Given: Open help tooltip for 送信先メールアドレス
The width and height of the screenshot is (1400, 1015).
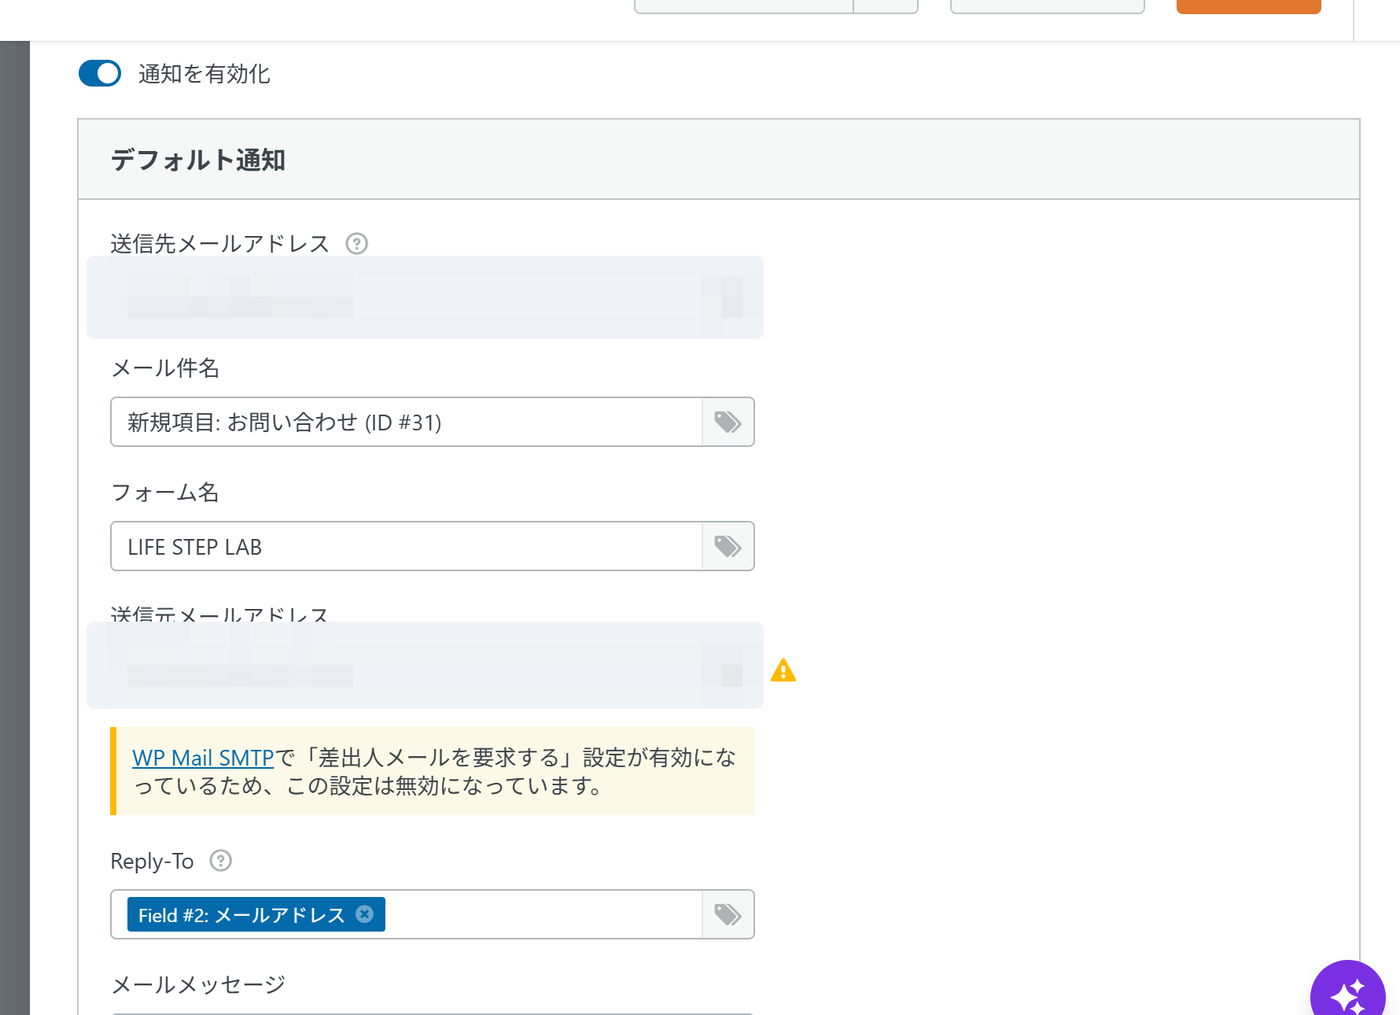Looking at the screenshot, I should pyautogui.click(x=357, y=243).
